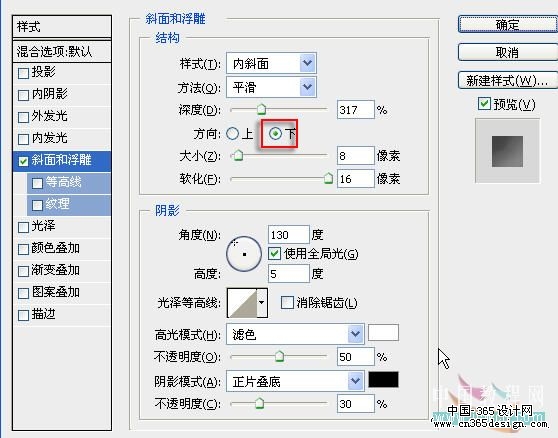Enable the 投影 drop shadow checkbox

23,73
